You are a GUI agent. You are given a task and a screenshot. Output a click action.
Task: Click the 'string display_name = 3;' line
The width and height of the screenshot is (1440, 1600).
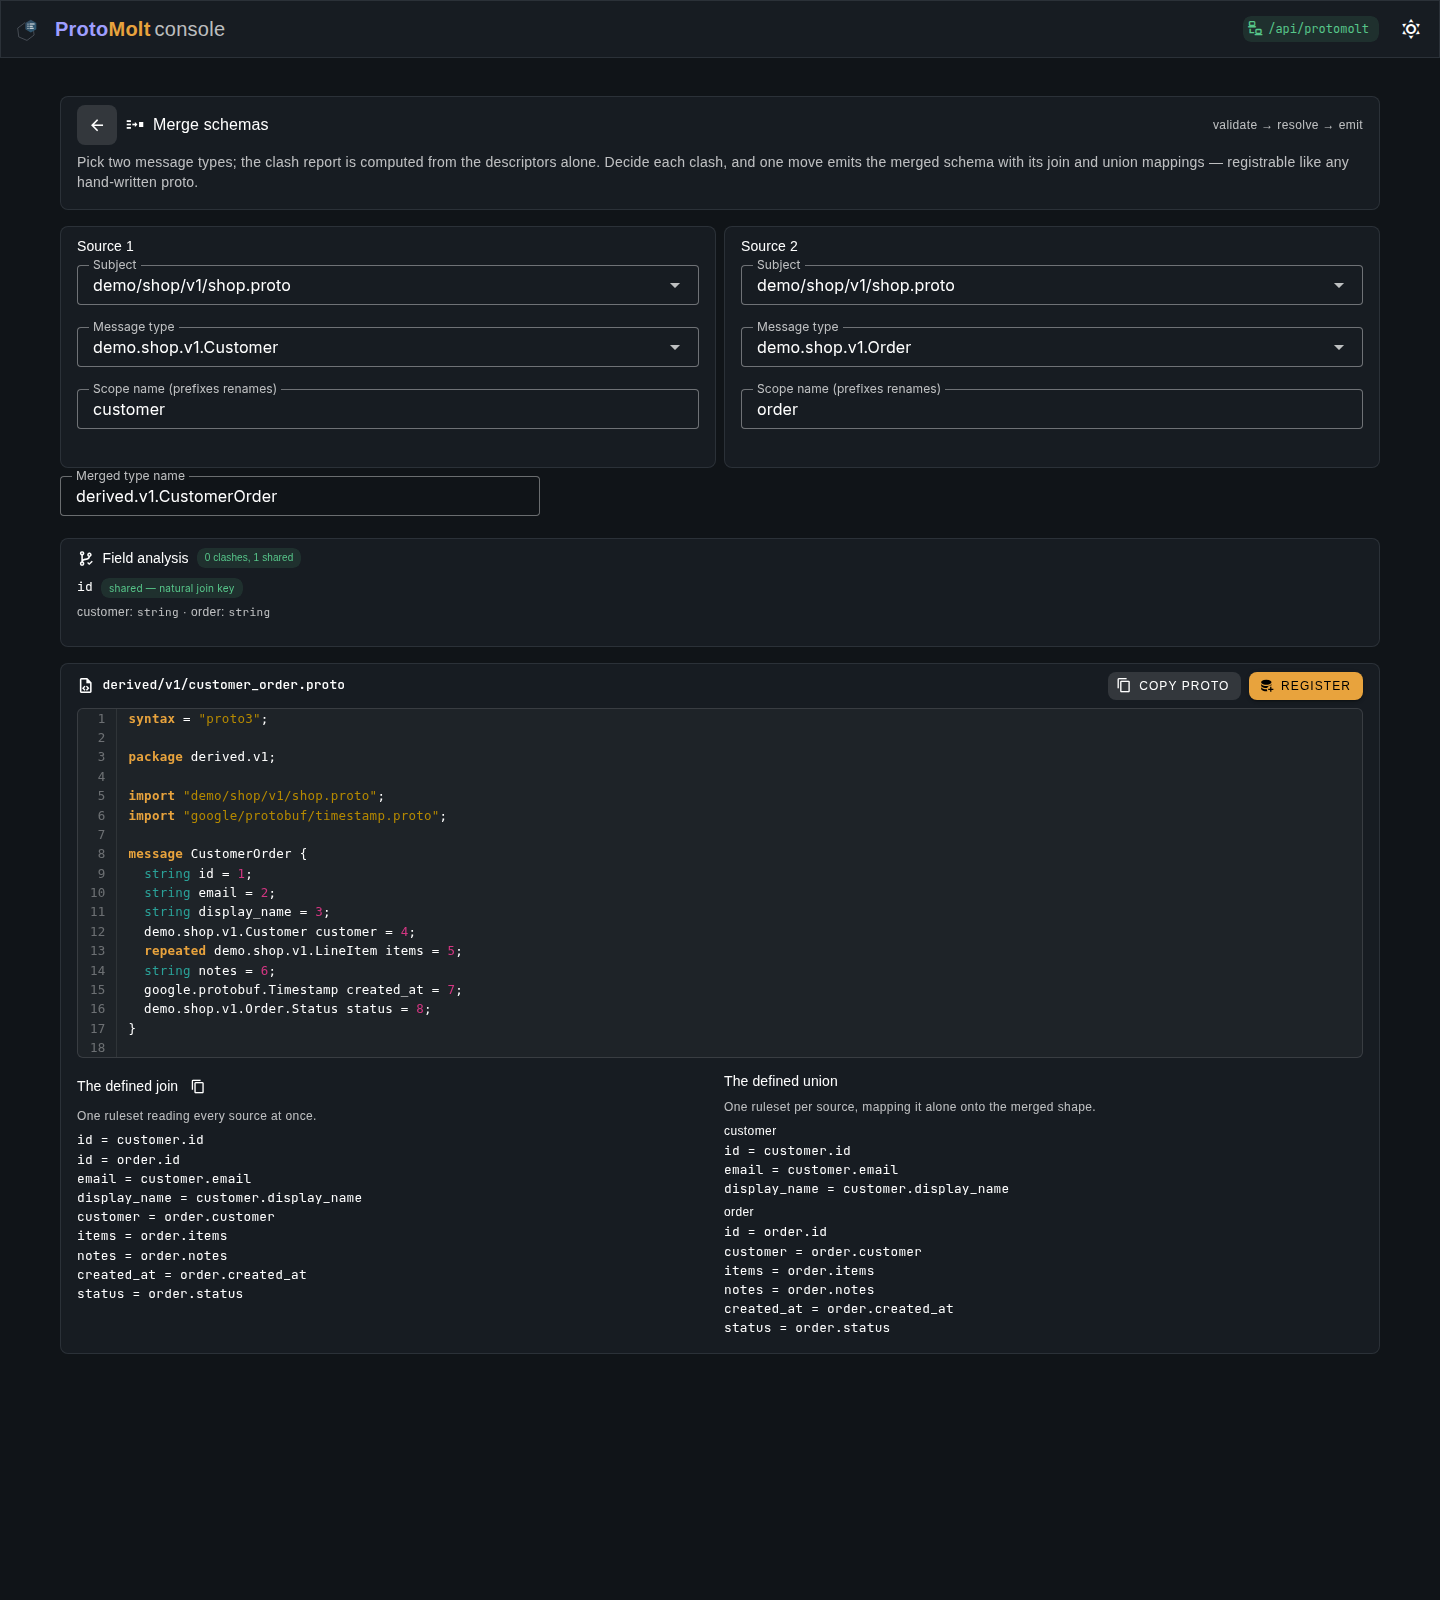click(237, 912)
